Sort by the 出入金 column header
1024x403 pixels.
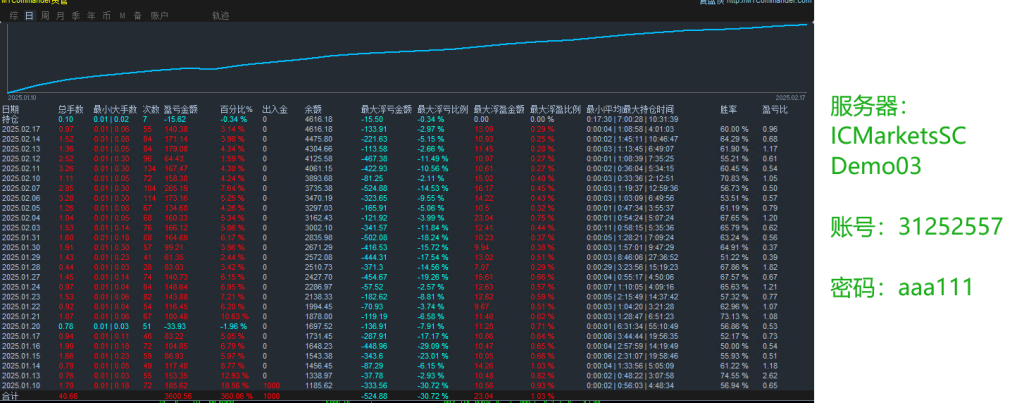[x=275, y=110]
